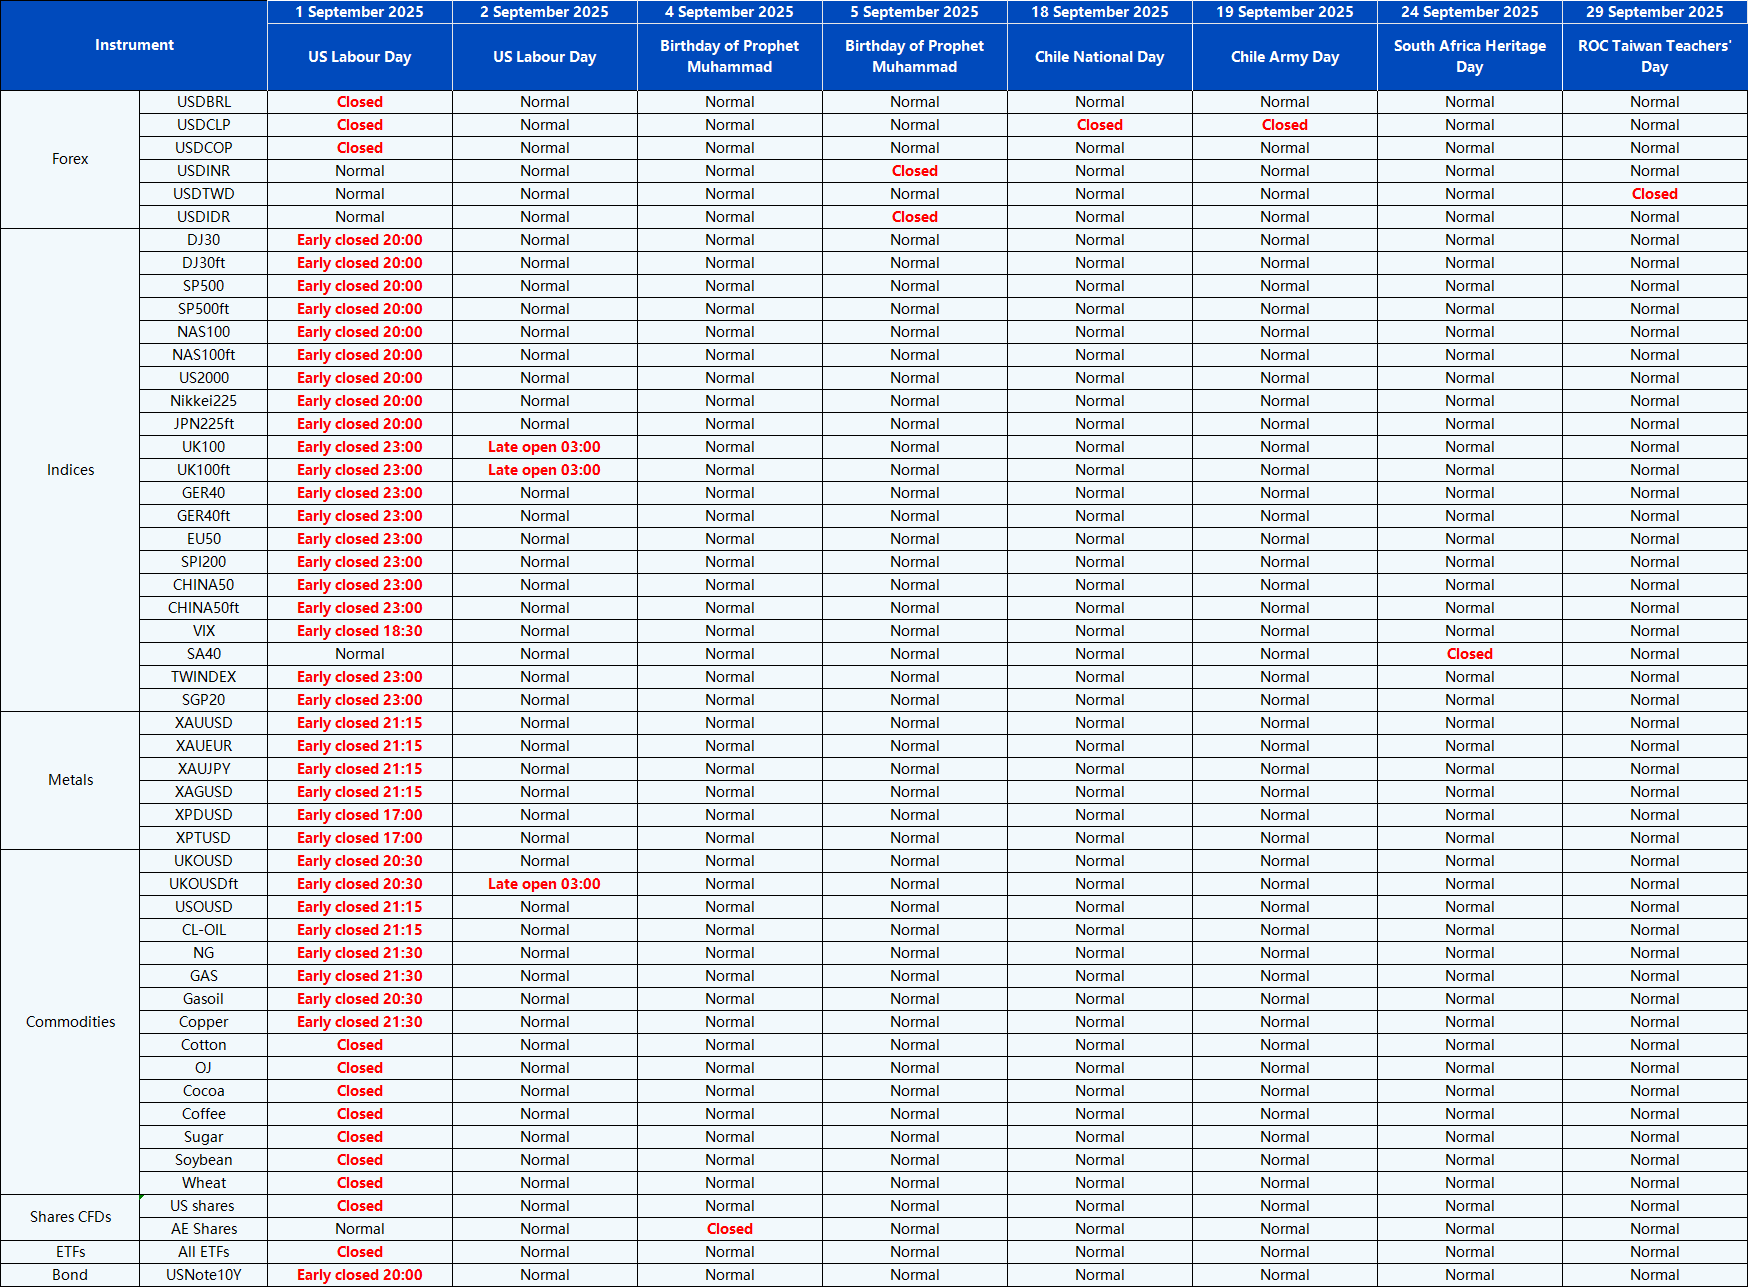Click the Instrument column header
1748x1287 pixels.
(134, 45)
